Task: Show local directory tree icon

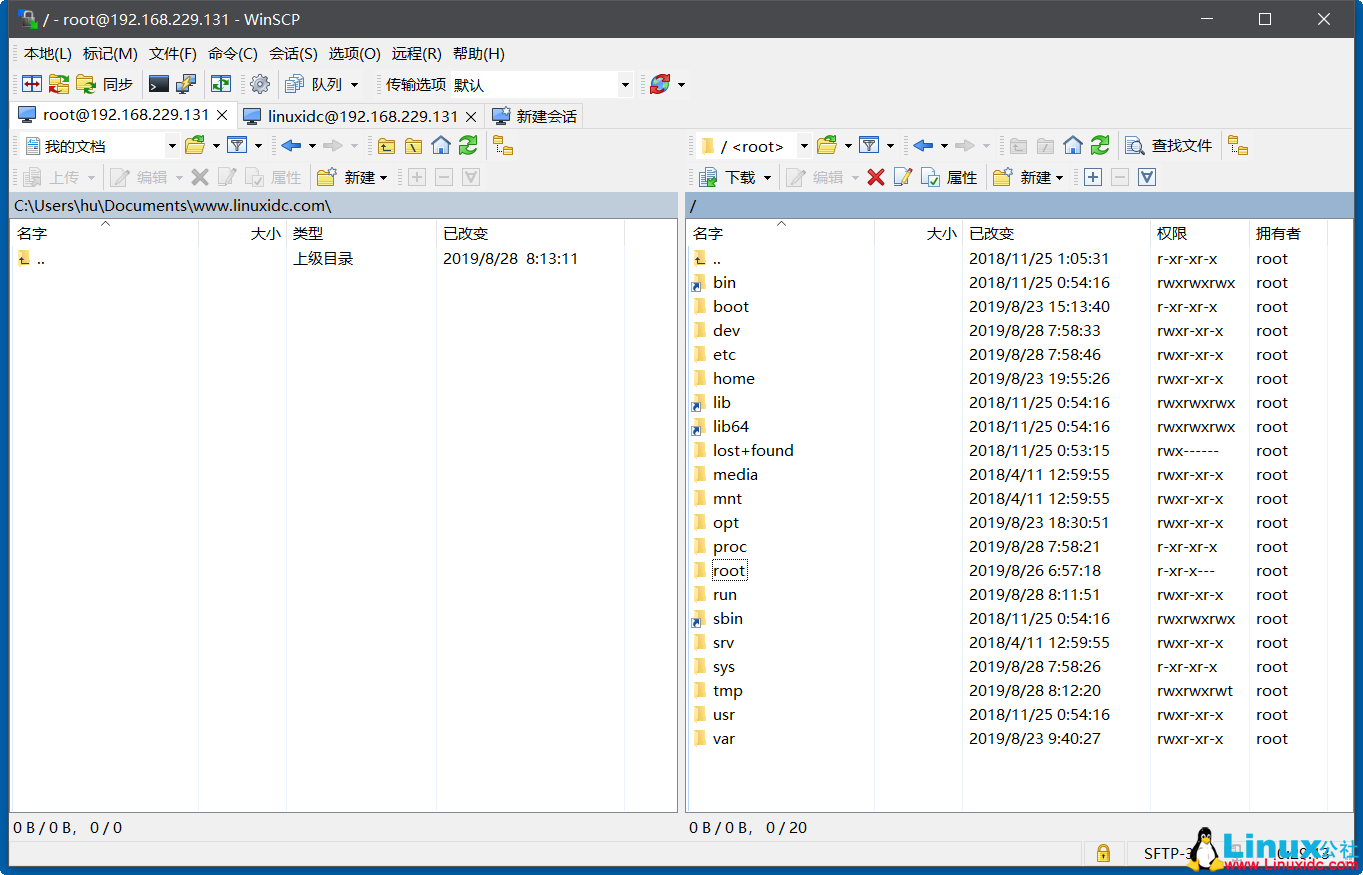Action: click(503, 145)
